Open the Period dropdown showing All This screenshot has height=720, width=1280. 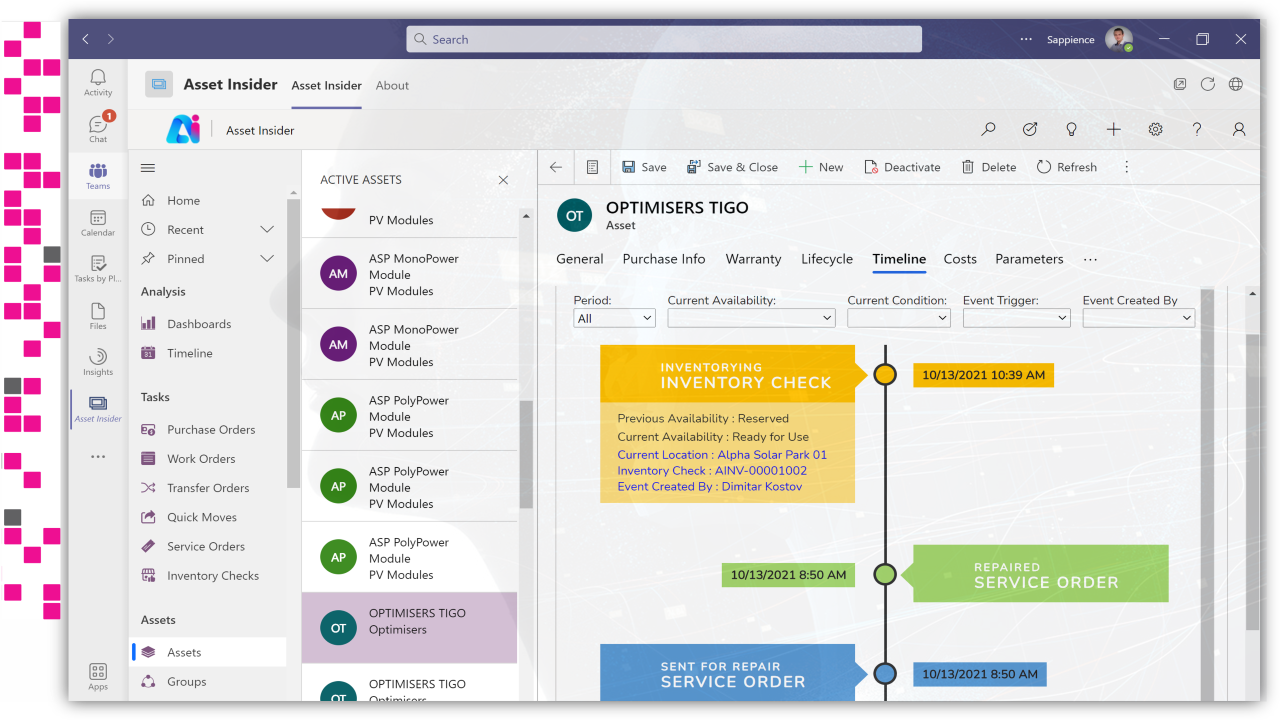(x=613, y=317)
